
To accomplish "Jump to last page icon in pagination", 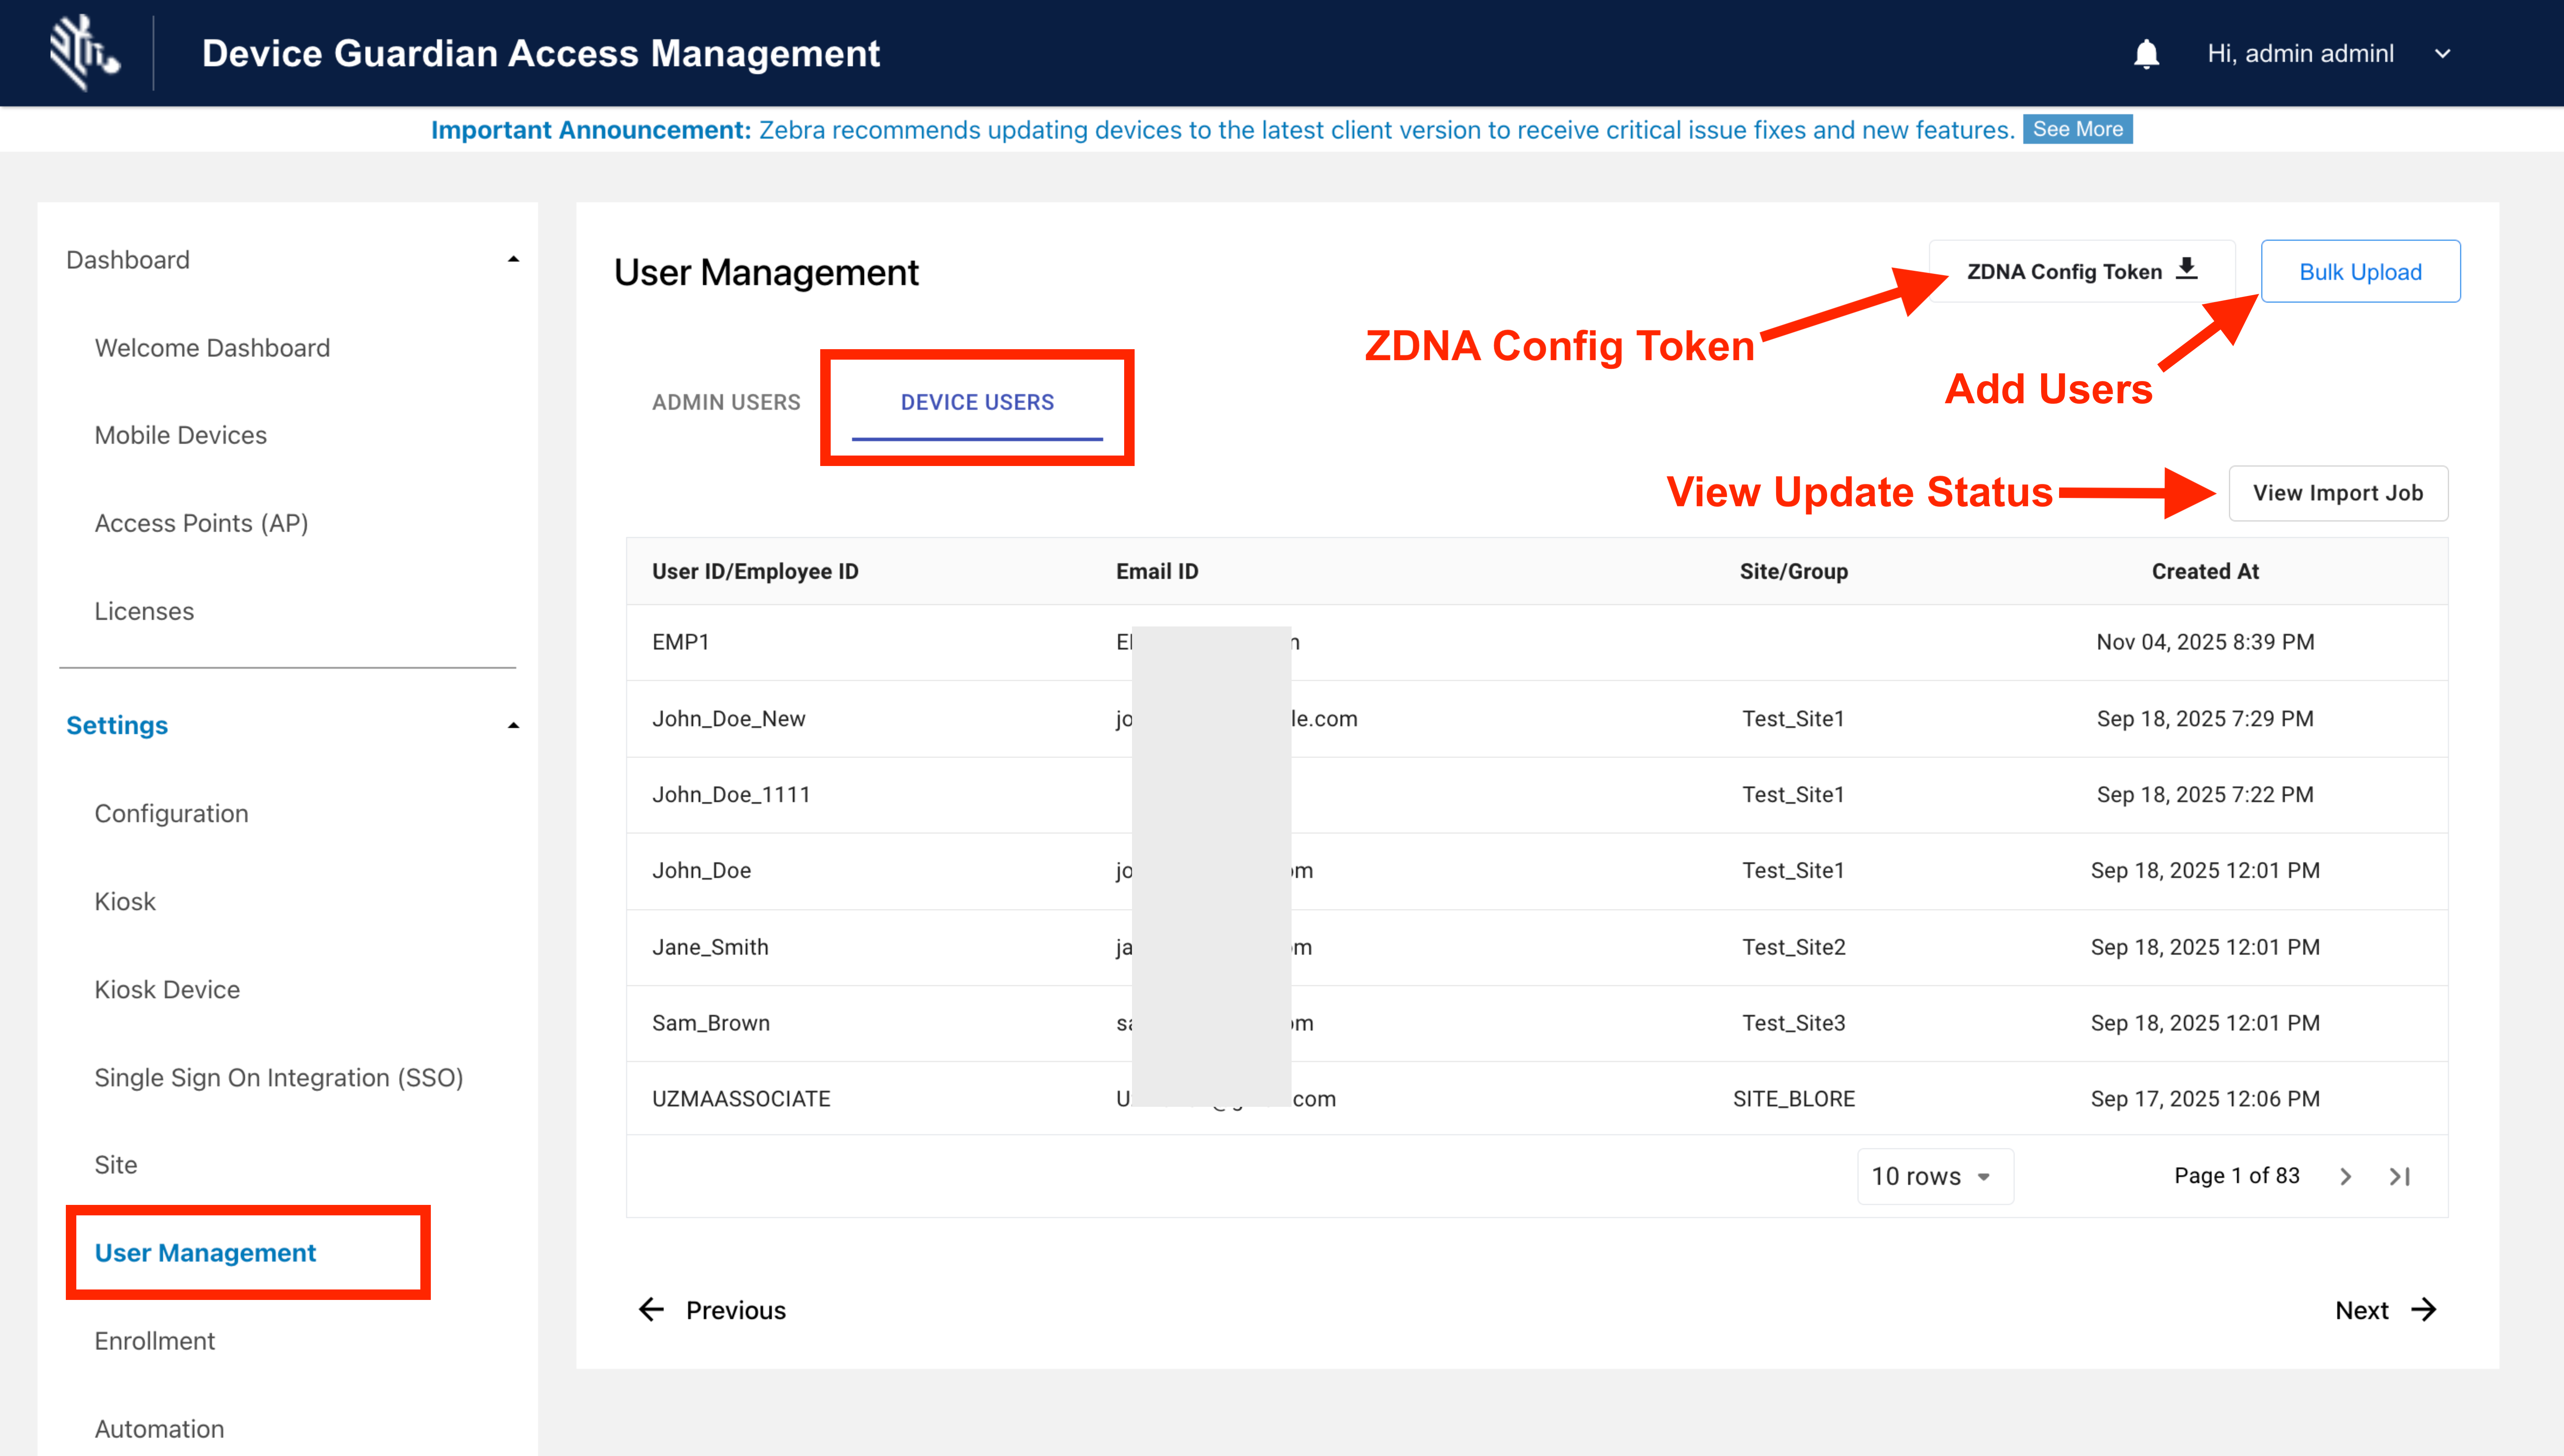I will coord(2400,1177).
